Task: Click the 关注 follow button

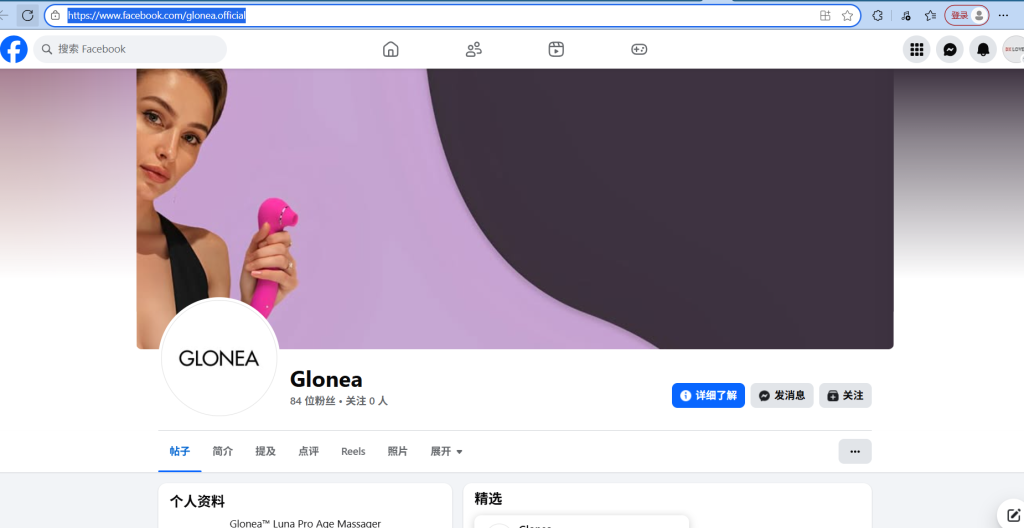Action: 845,395
